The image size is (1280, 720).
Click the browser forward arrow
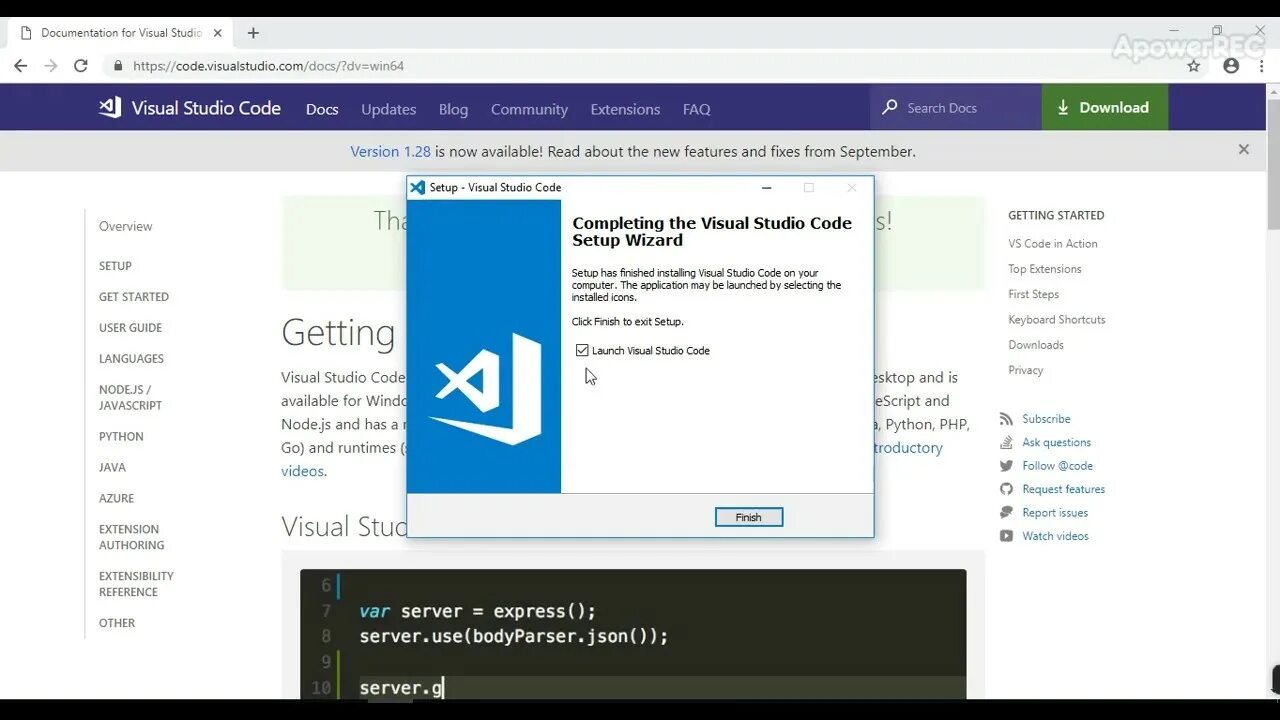[x=51, y=66]
